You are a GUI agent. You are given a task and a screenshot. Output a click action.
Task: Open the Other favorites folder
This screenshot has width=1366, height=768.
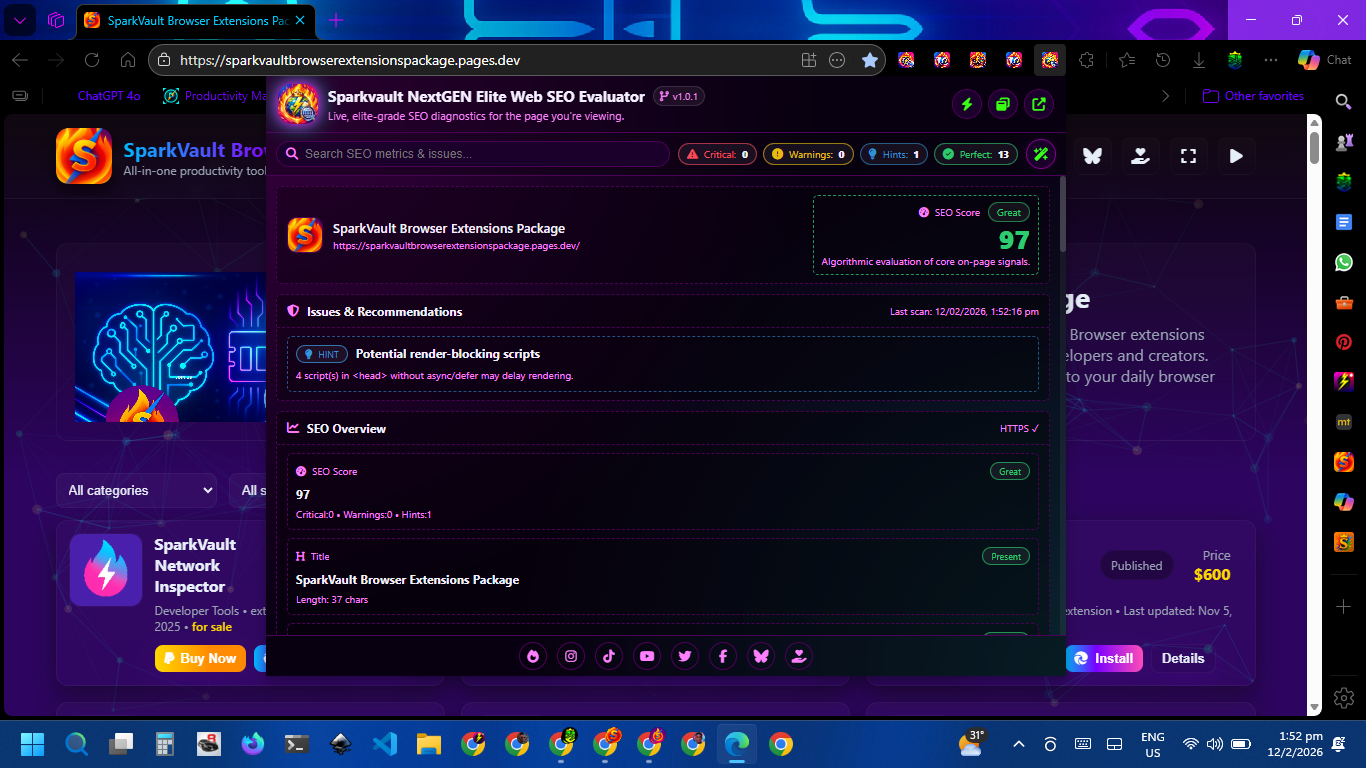point(1253,96)
